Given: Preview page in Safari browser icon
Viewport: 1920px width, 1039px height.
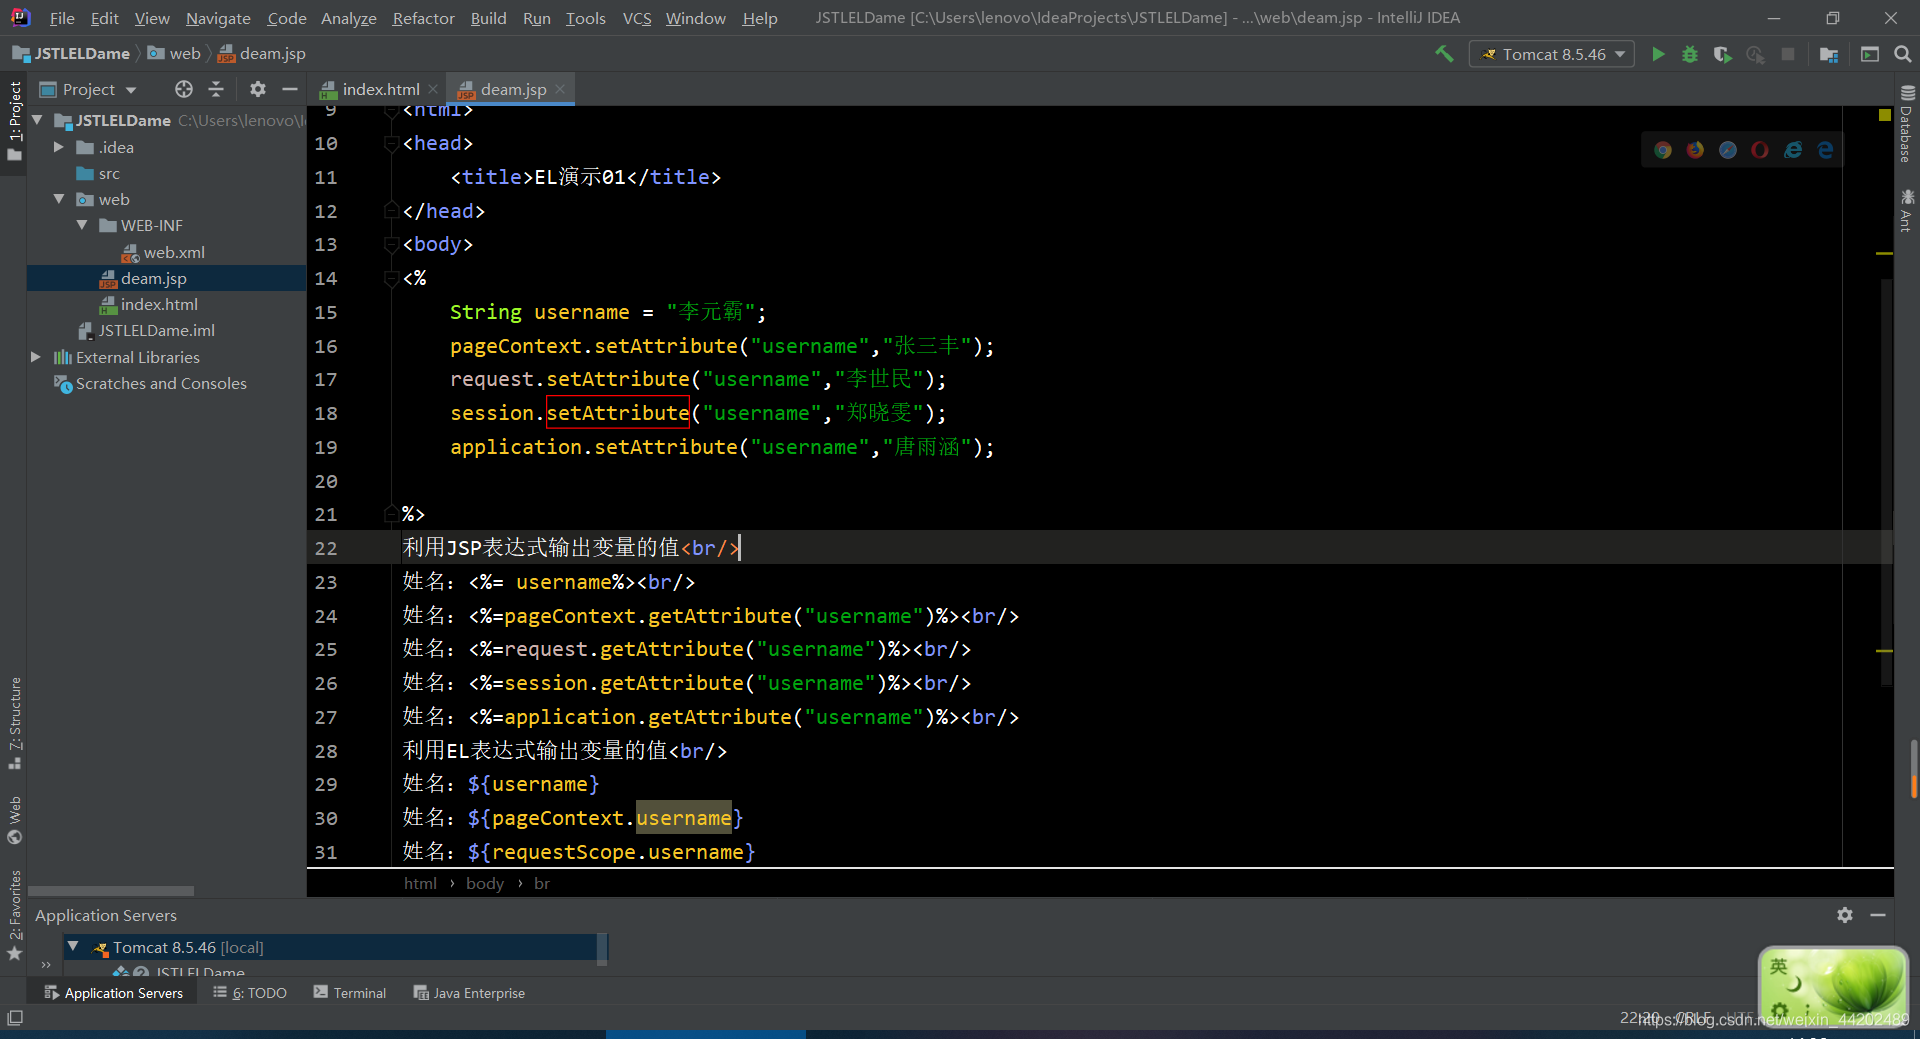Looking at the screenshot, I should 1728,150.
